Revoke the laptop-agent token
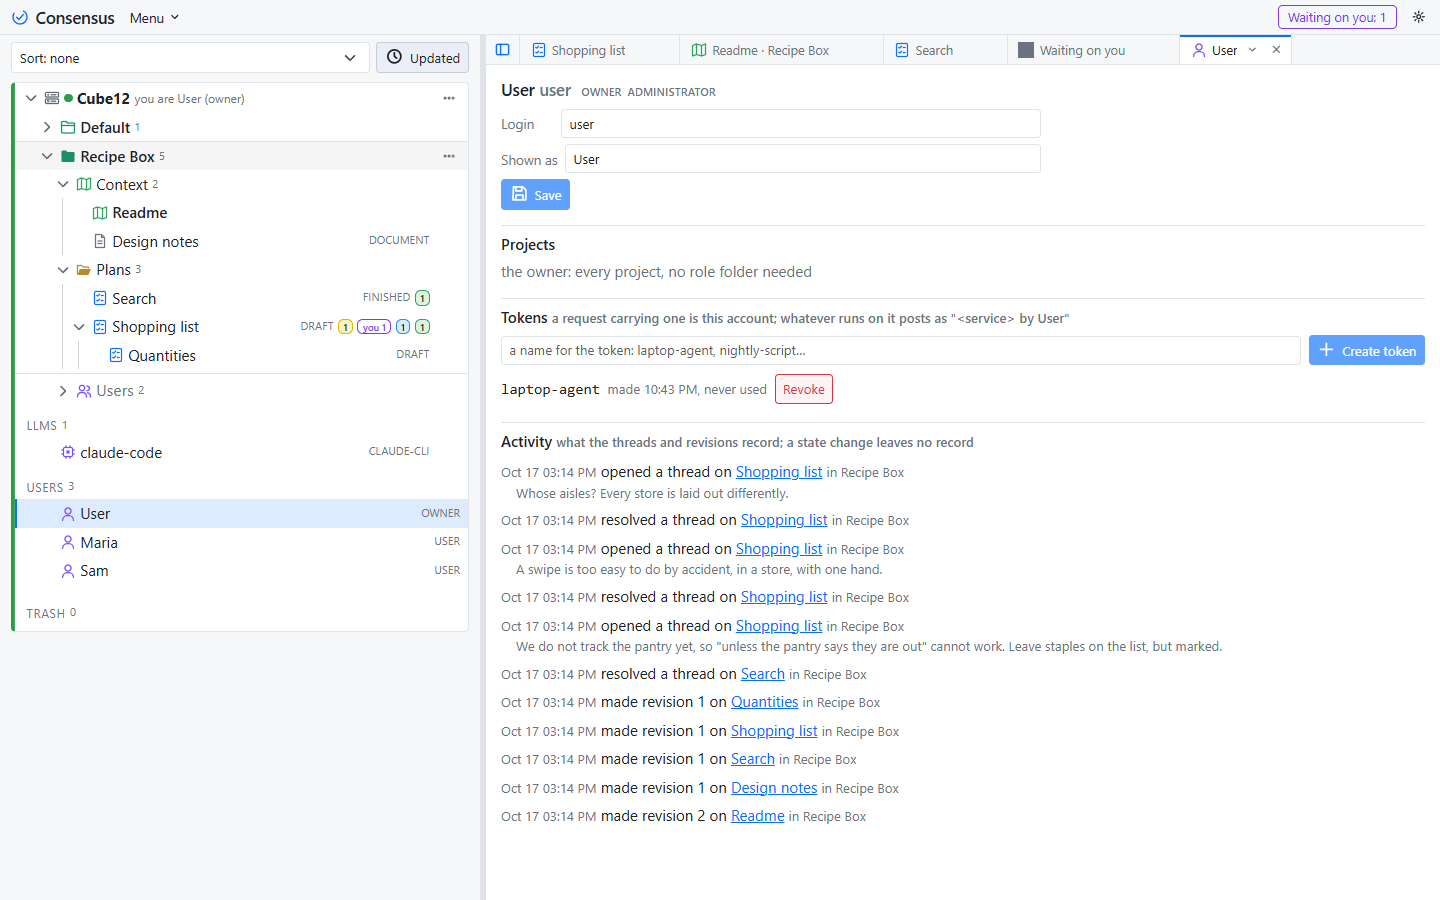The image size is (1440, 900). pos(804,389)
